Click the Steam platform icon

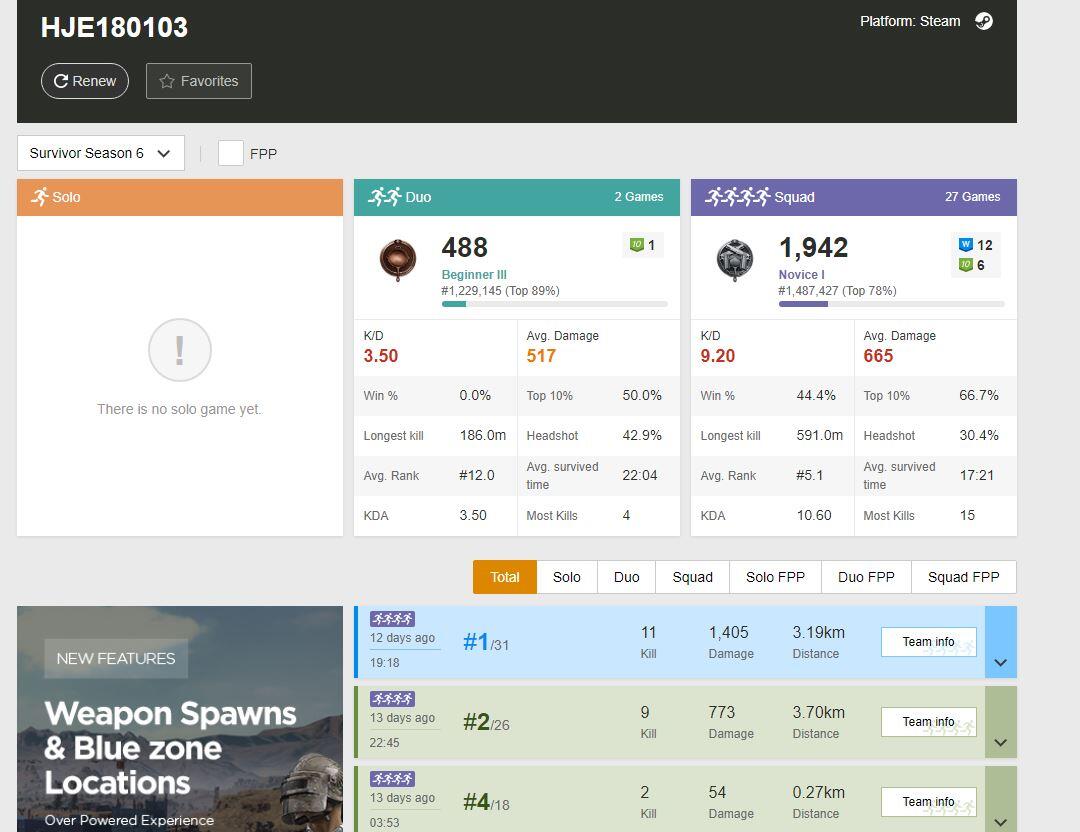point(984,21)
